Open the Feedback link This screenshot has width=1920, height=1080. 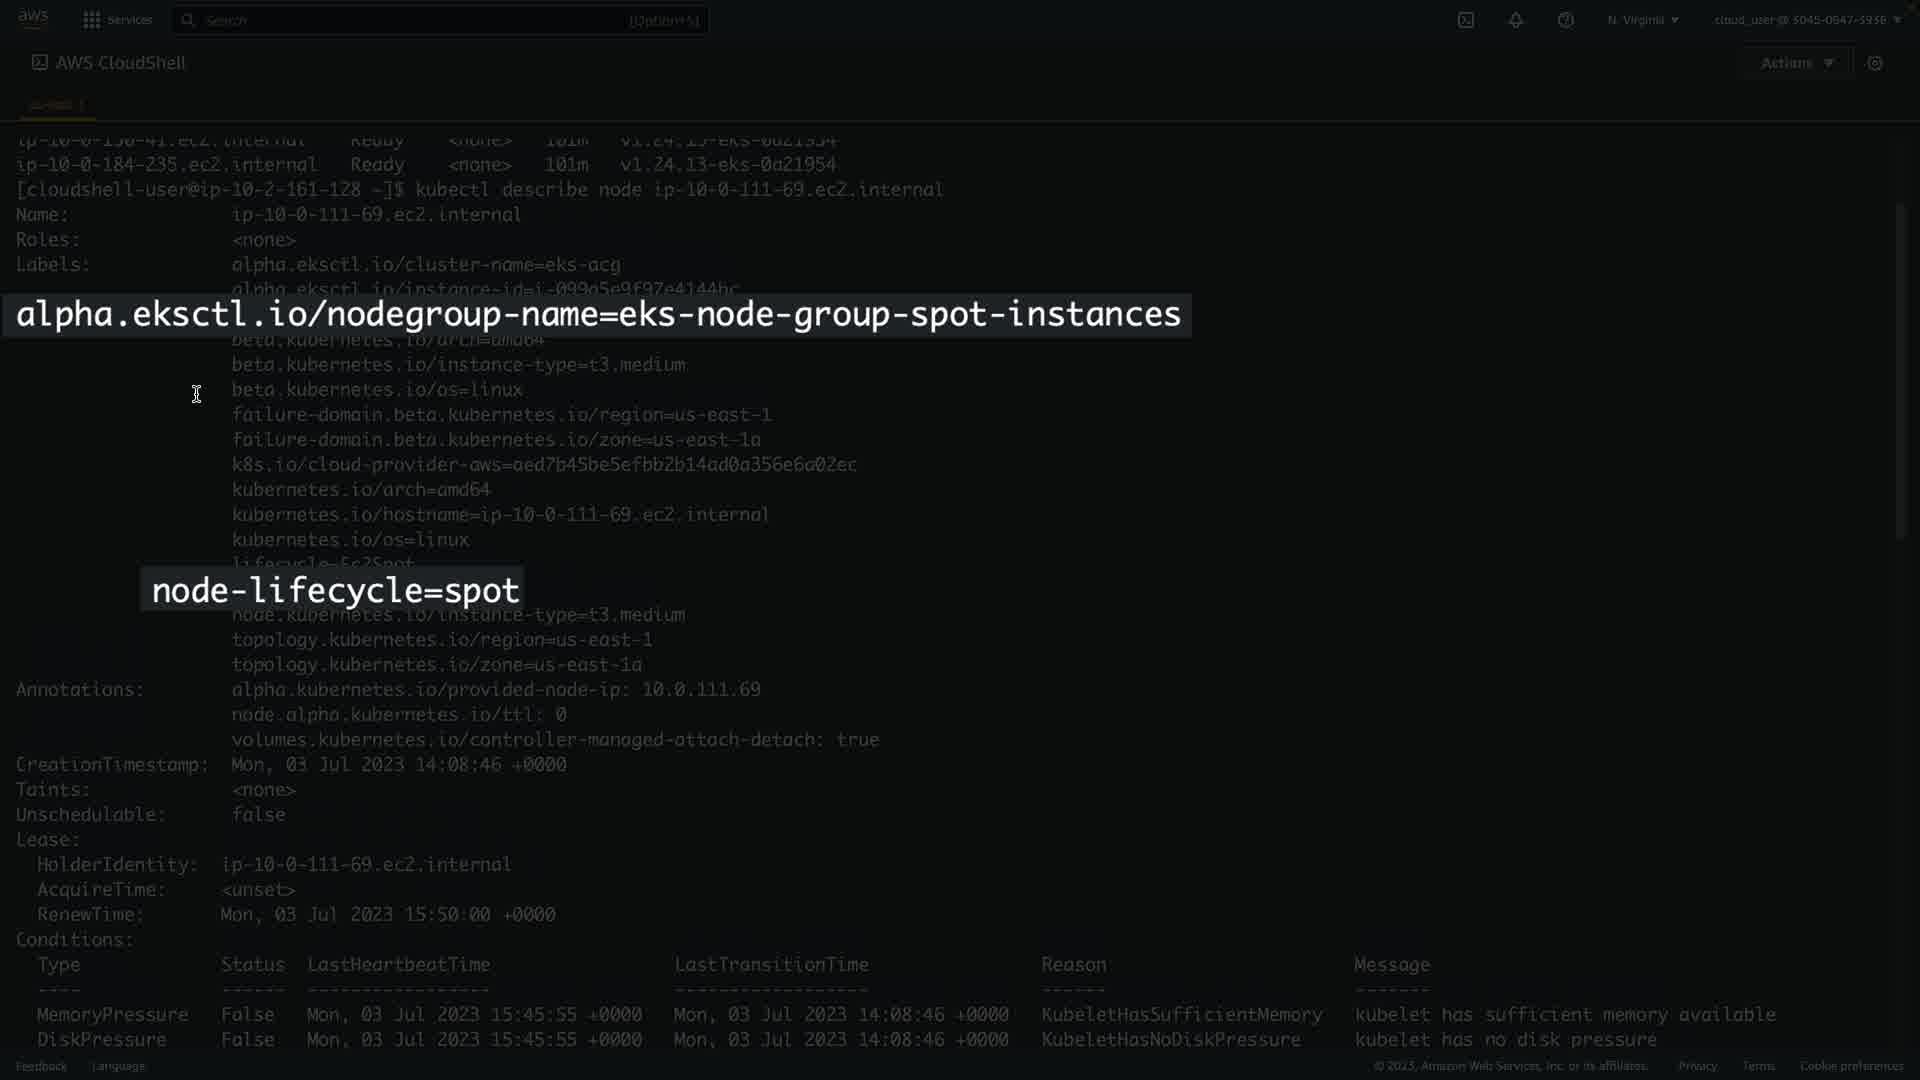pyautogui.click(x=41, y=1066)
